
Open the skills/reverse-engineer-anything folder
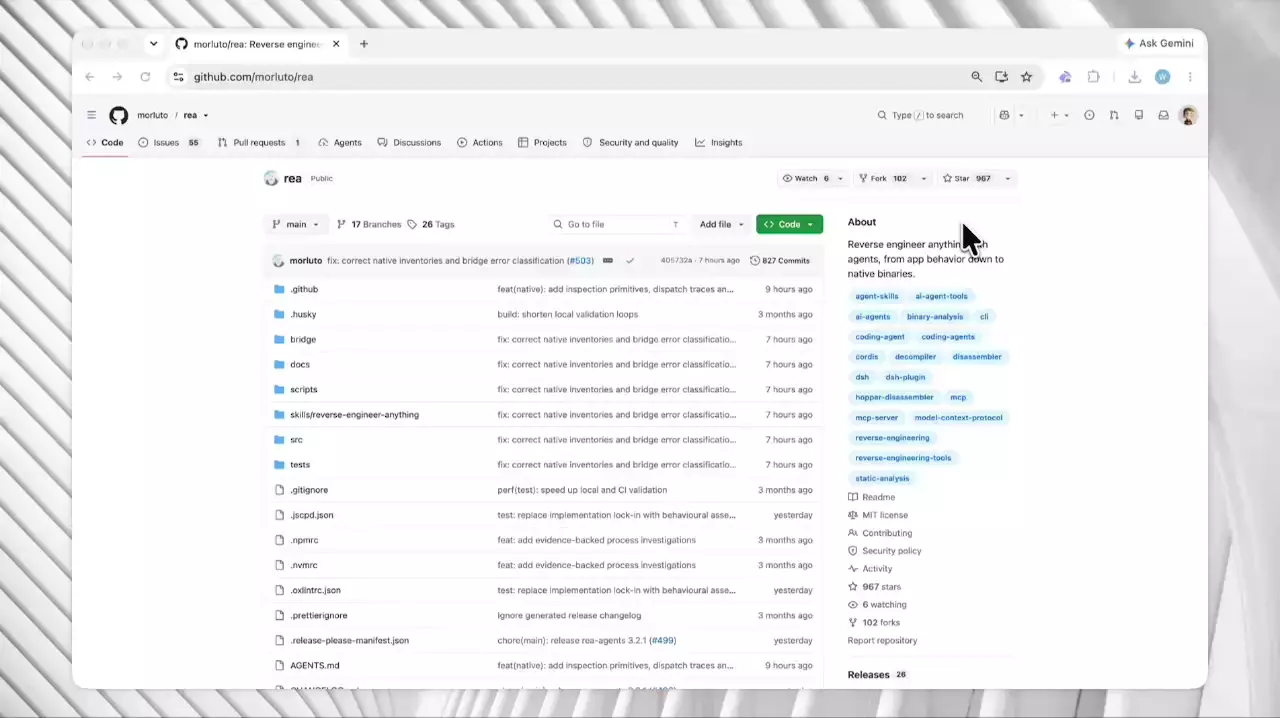tap(354, 414)
